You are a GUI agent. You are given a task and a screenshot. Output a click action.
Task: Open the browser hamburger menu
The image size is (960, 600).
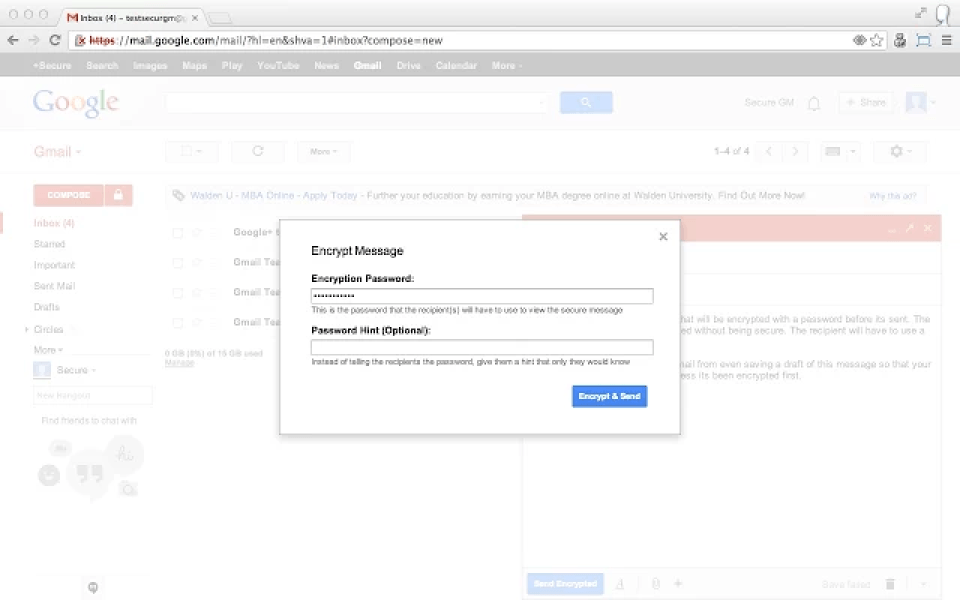(x=947, y=40)
